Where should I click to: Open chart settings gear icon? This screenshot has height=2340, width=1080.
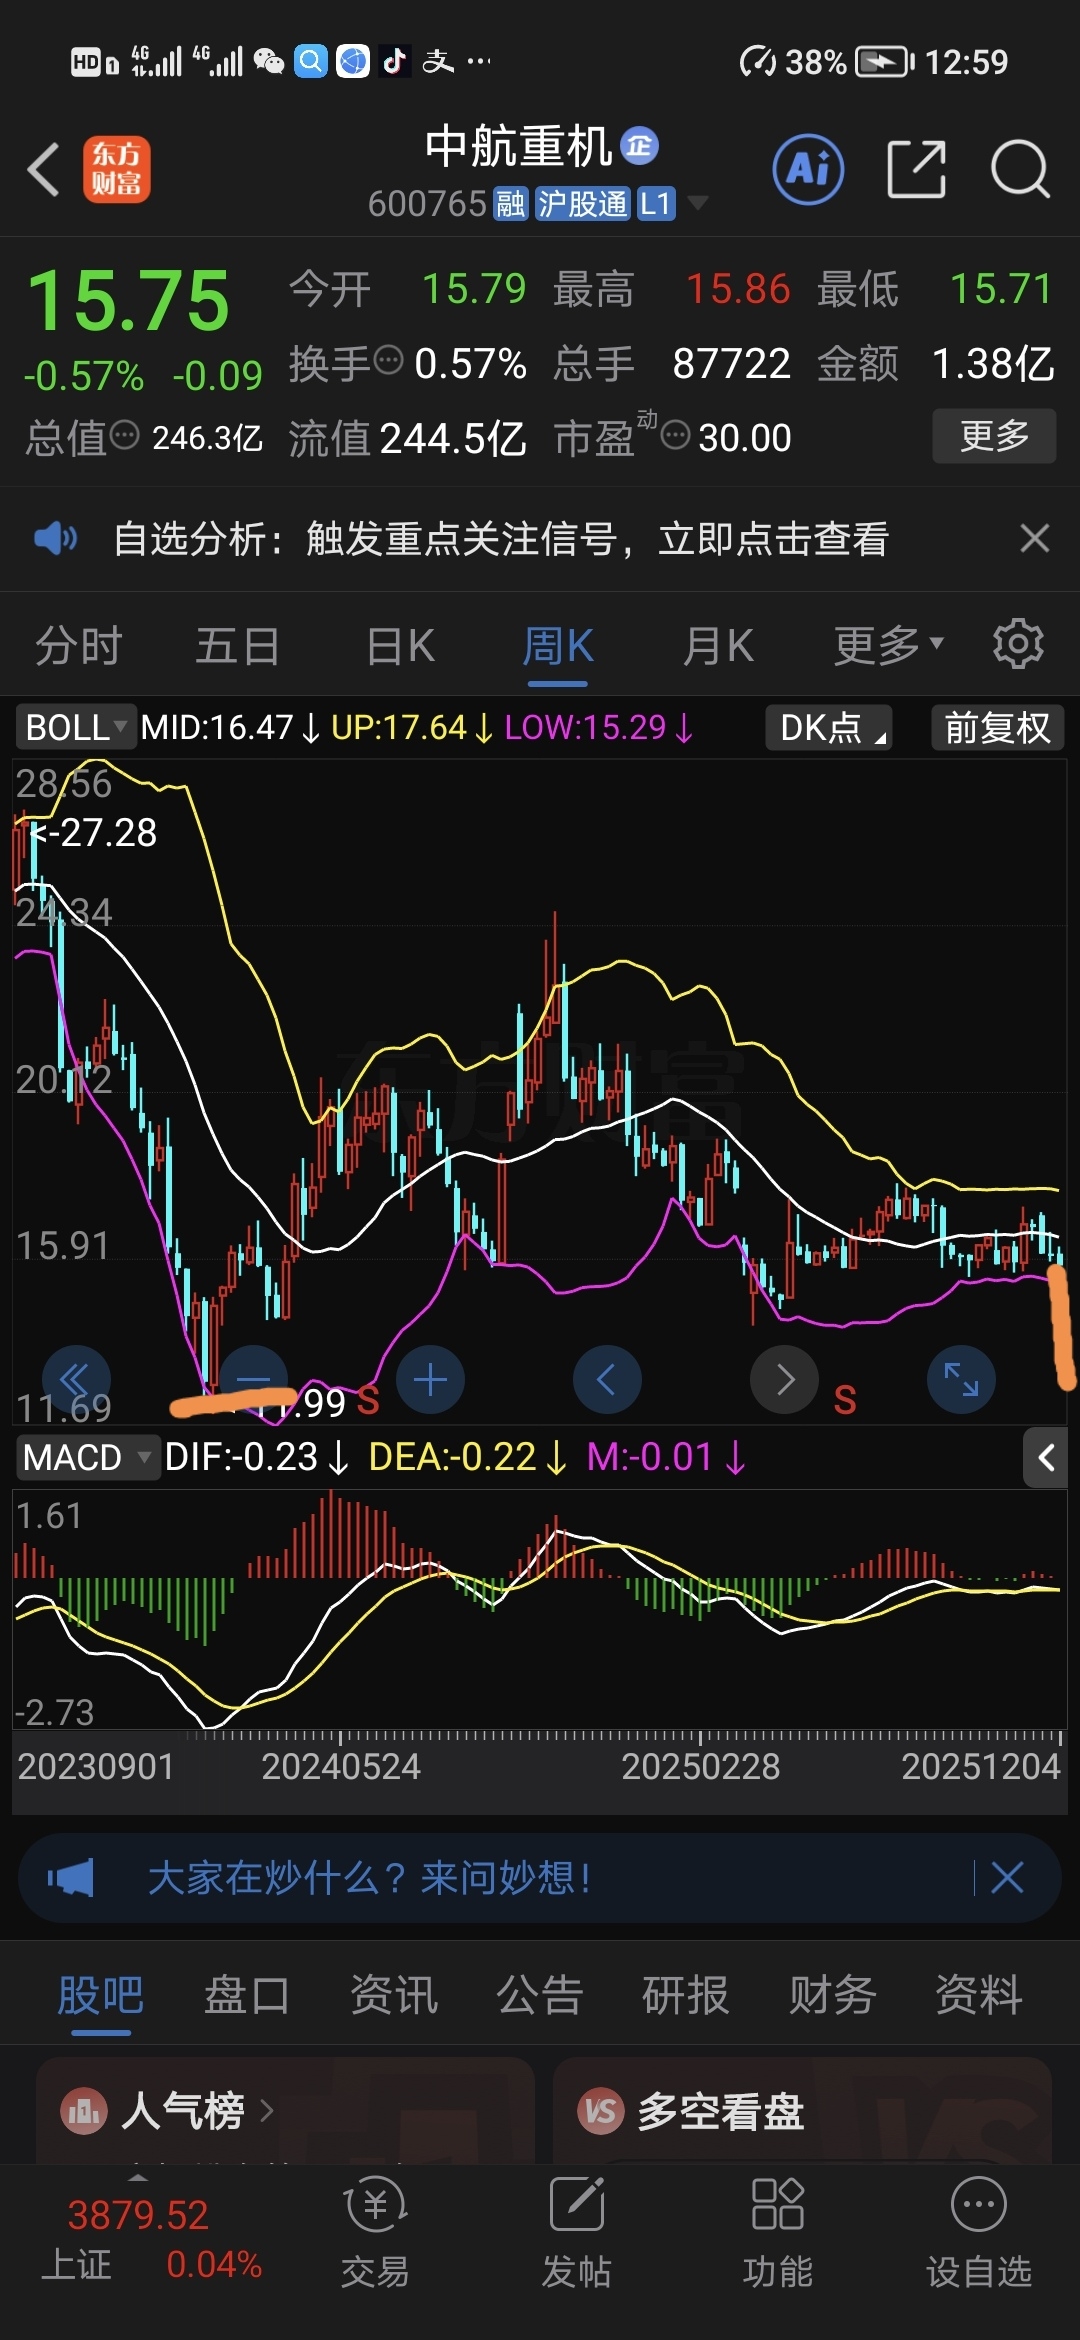tap(1018, 644)
